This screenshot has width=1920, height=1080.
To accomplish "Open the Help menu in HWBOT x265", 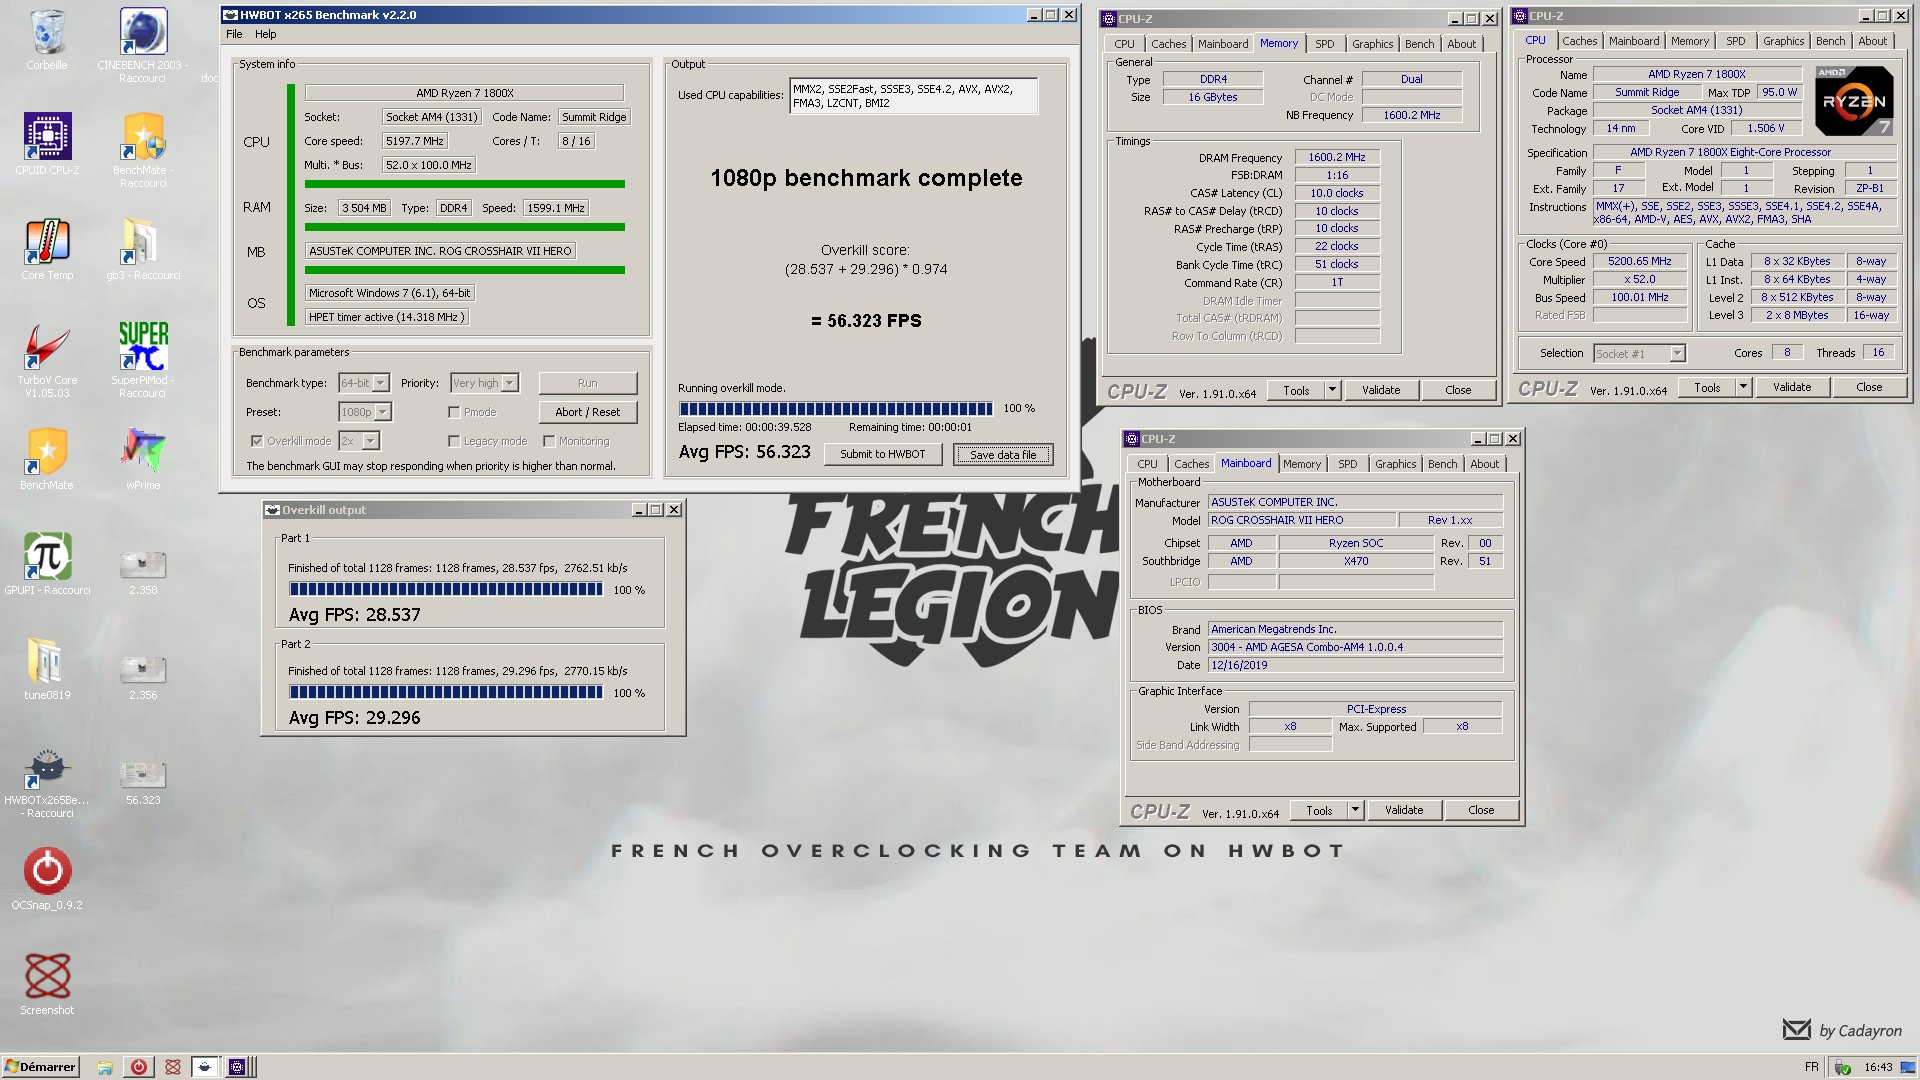I will pyautogui.click(x=265, y=34).
